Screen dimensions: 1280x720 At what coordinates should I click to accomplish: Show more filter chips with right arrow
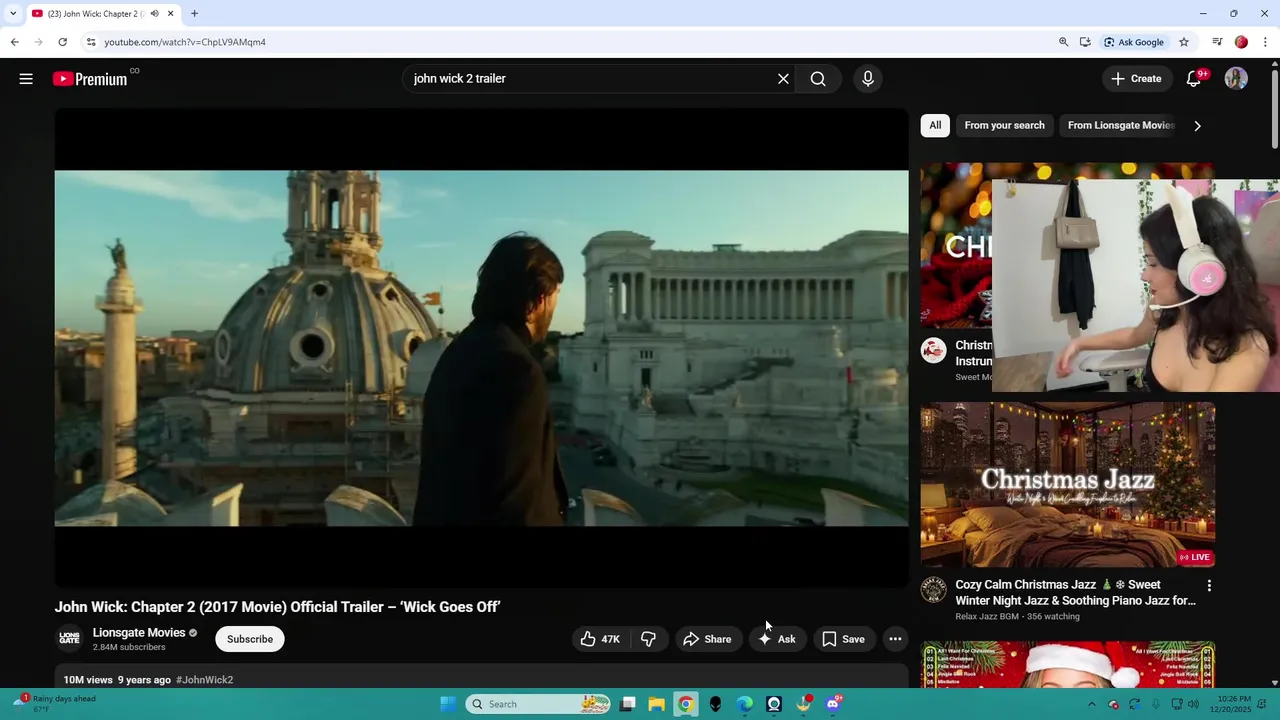[x=1197, y=126]
